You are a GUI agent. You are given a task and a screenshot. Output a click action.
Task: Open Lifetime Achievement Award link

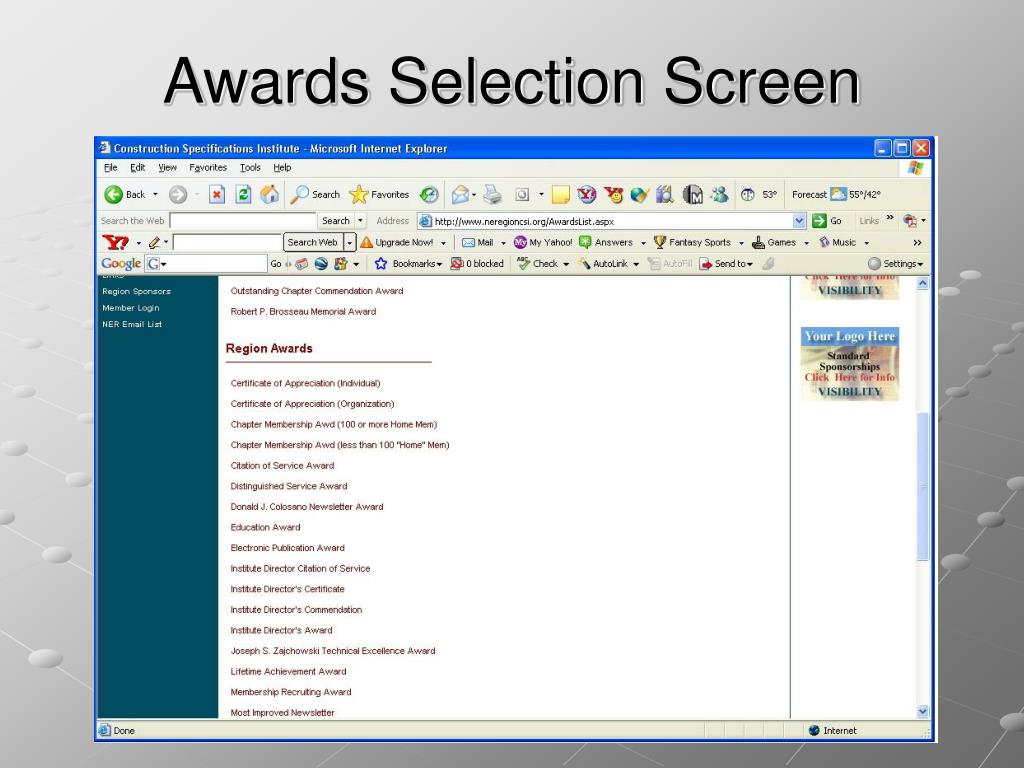click(x=288, y=671)
